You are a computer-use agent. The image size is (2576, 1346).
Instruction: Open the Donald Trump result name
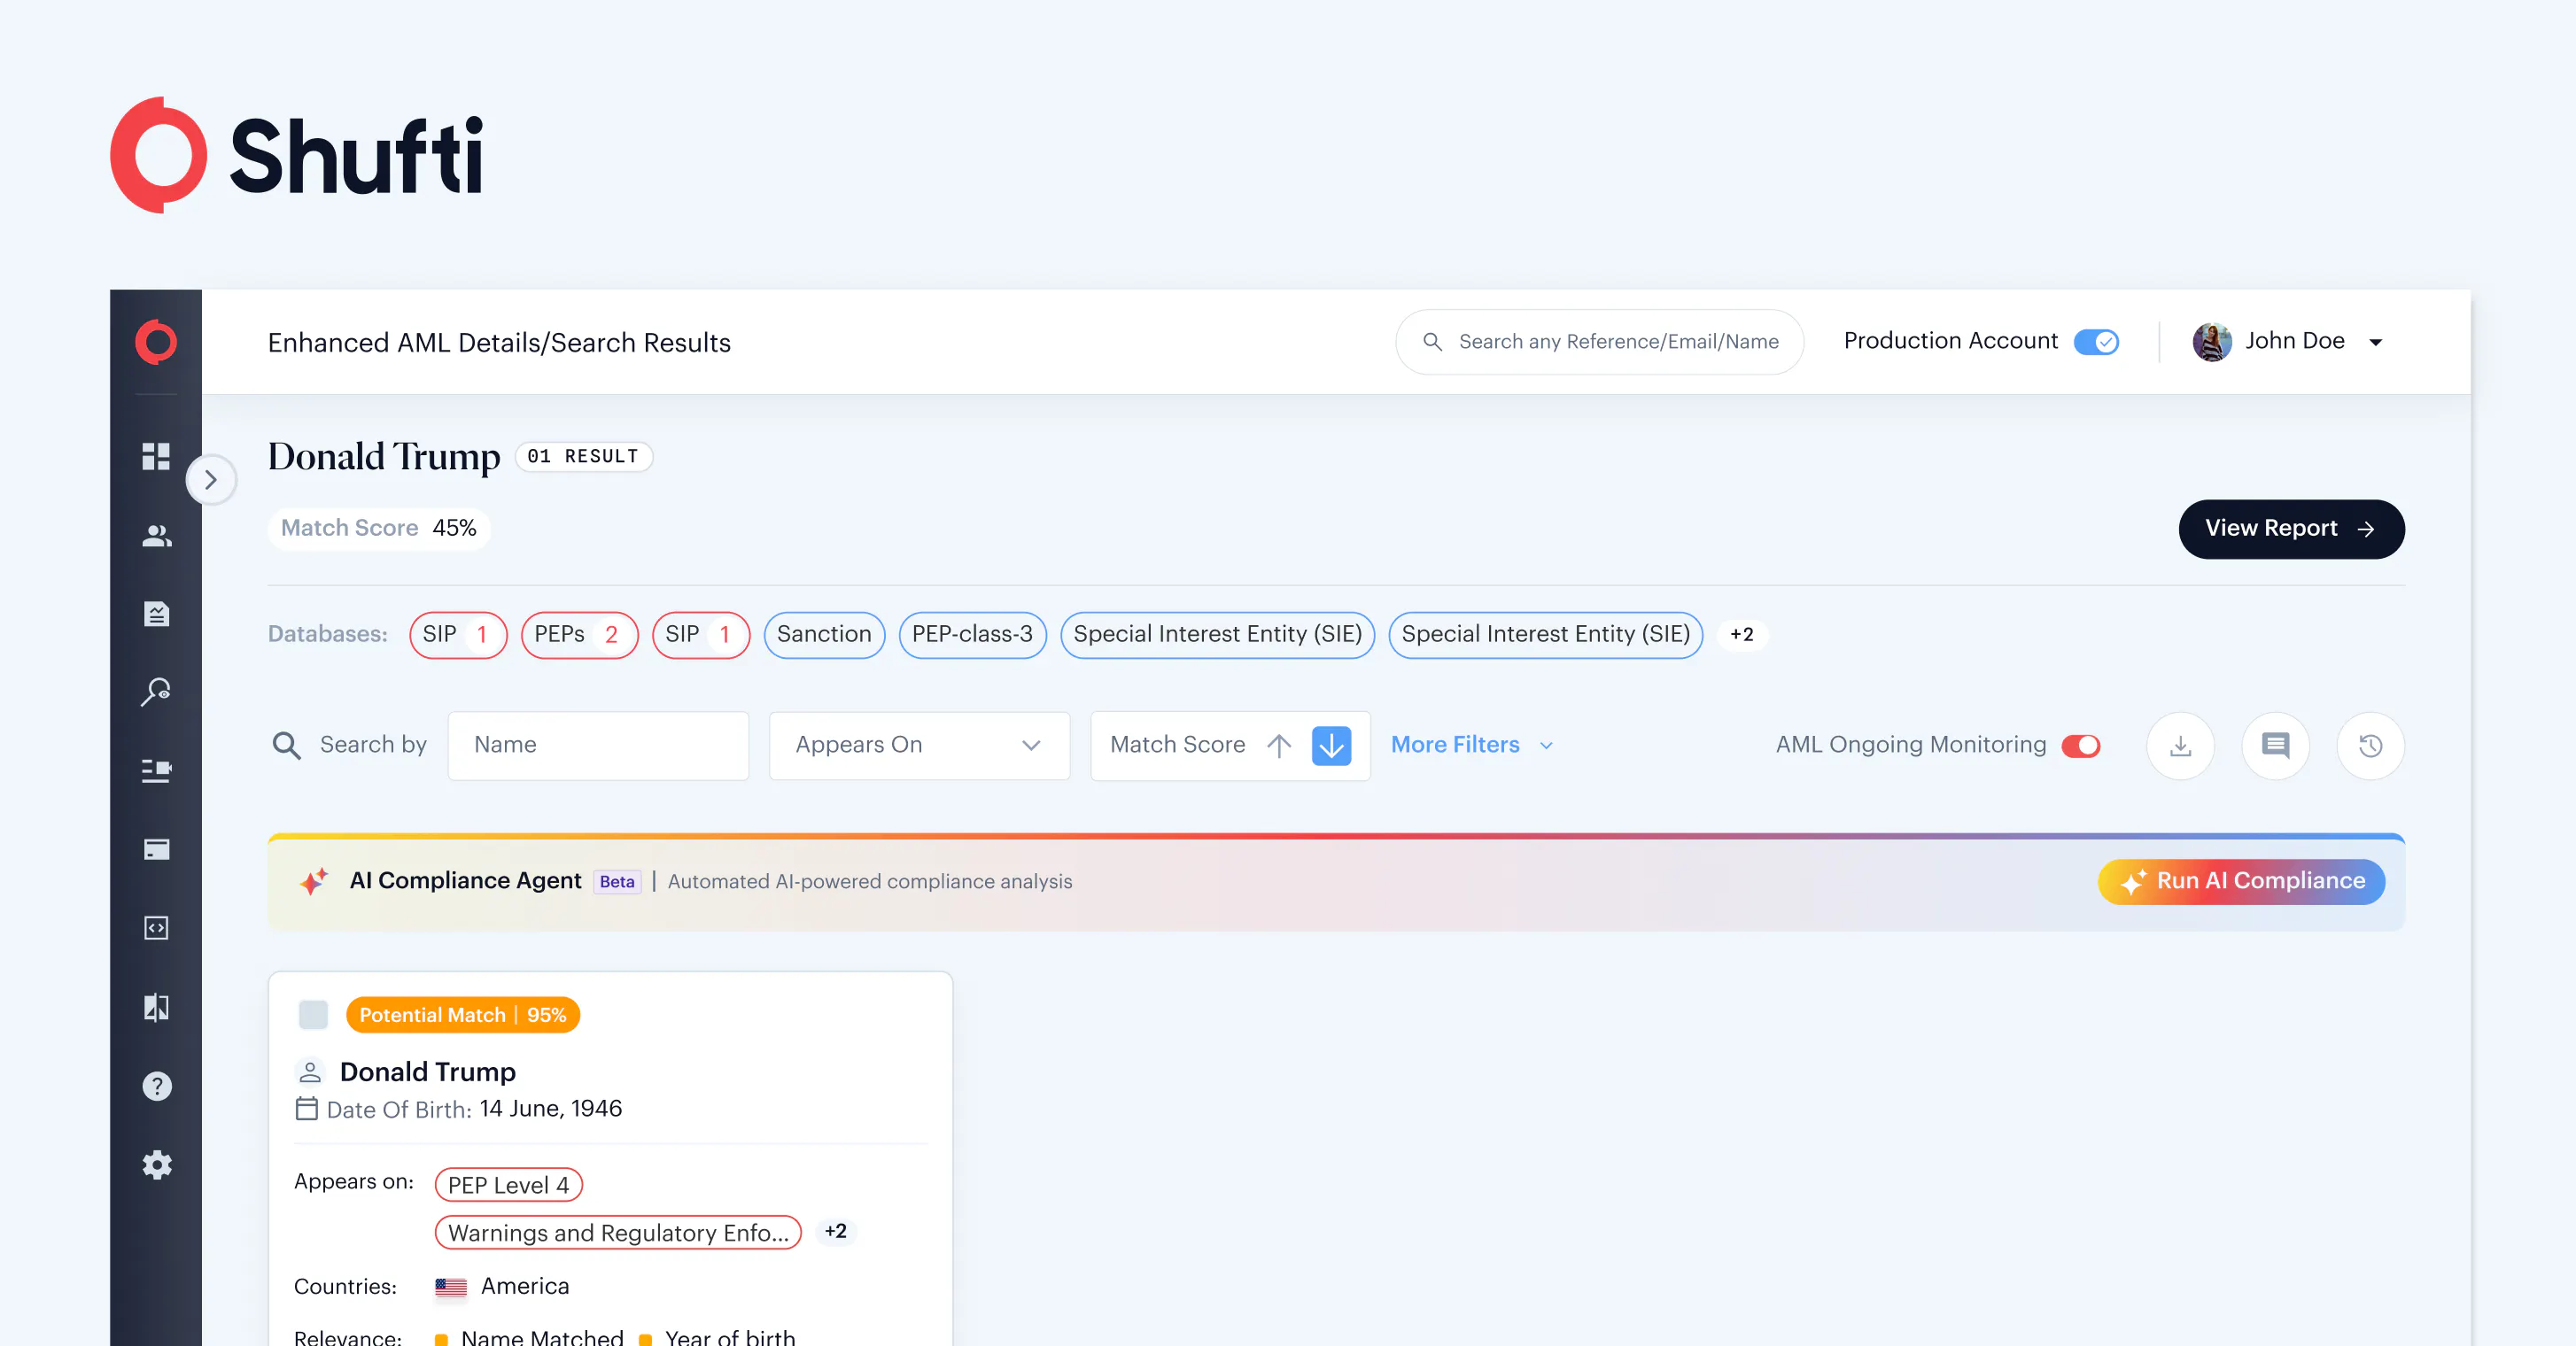pos(428,1072)
